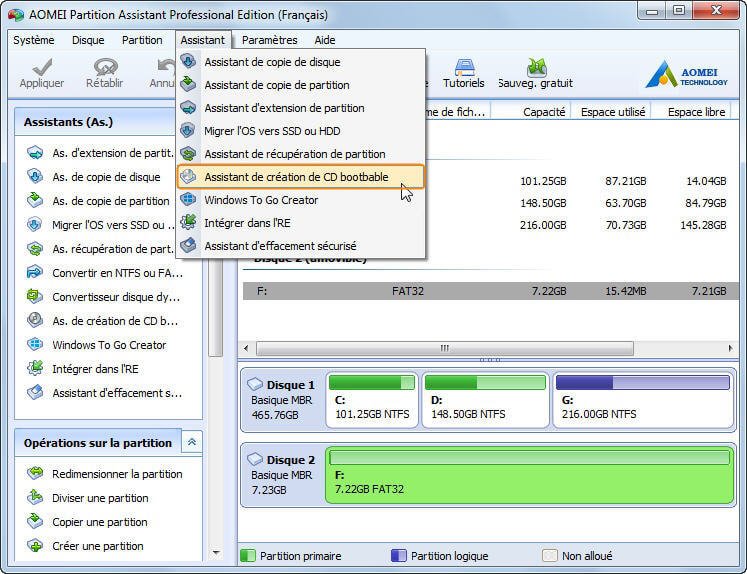Select the C: 101.25GB NTFS partition block
The image size is (747, 574).
click(372, 400)
